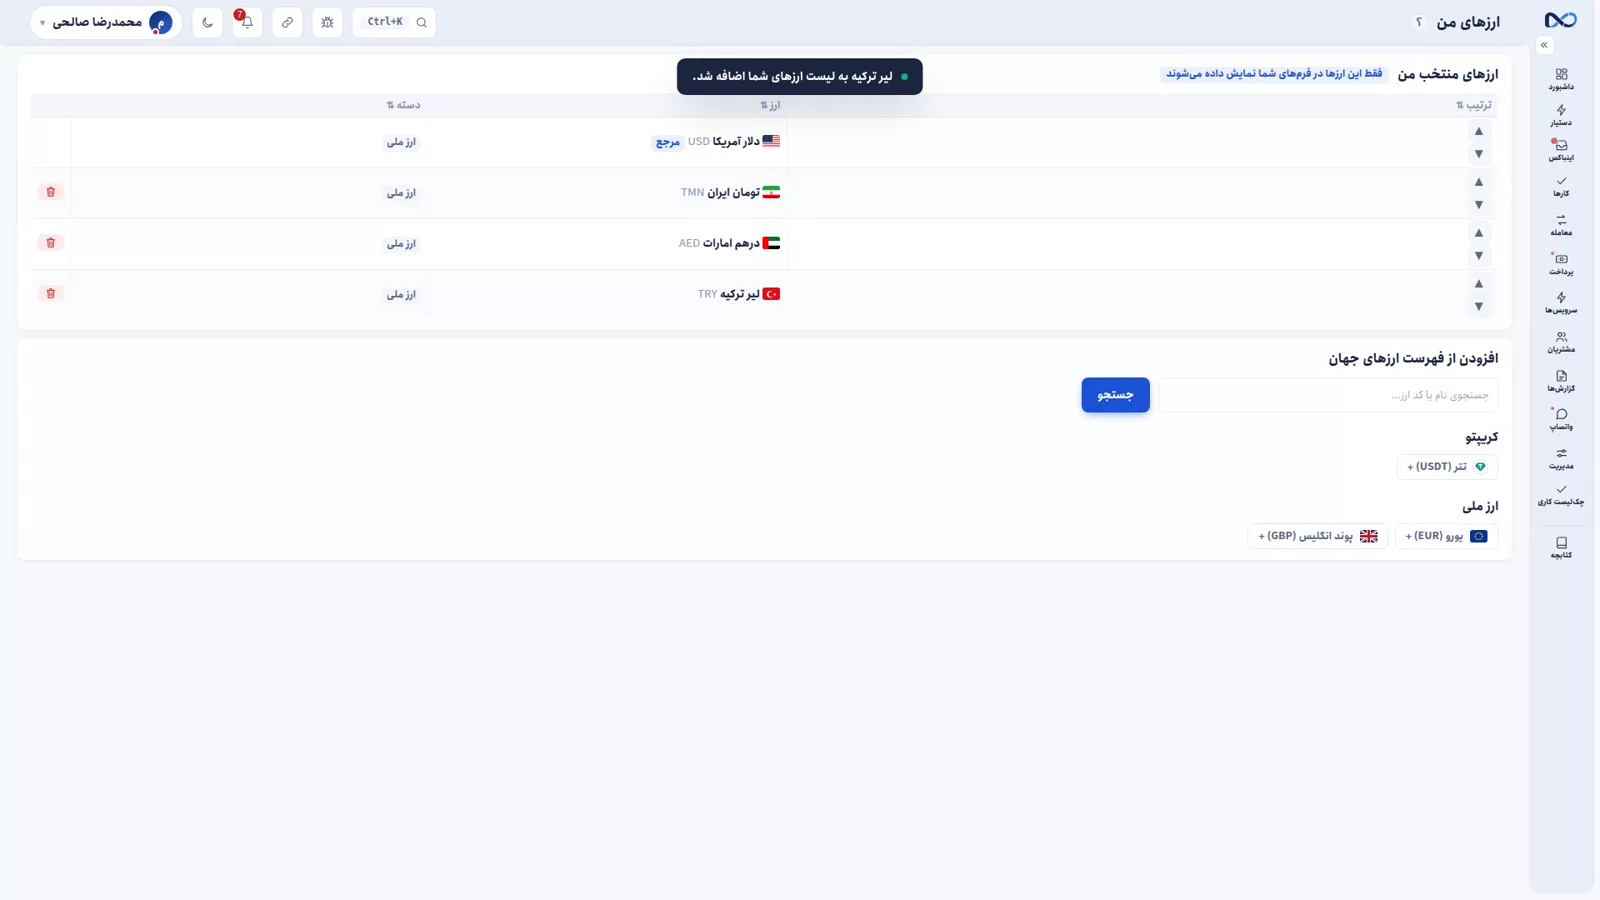Click the جستجو search button

pyautogui.click(x=1115, y=395)
